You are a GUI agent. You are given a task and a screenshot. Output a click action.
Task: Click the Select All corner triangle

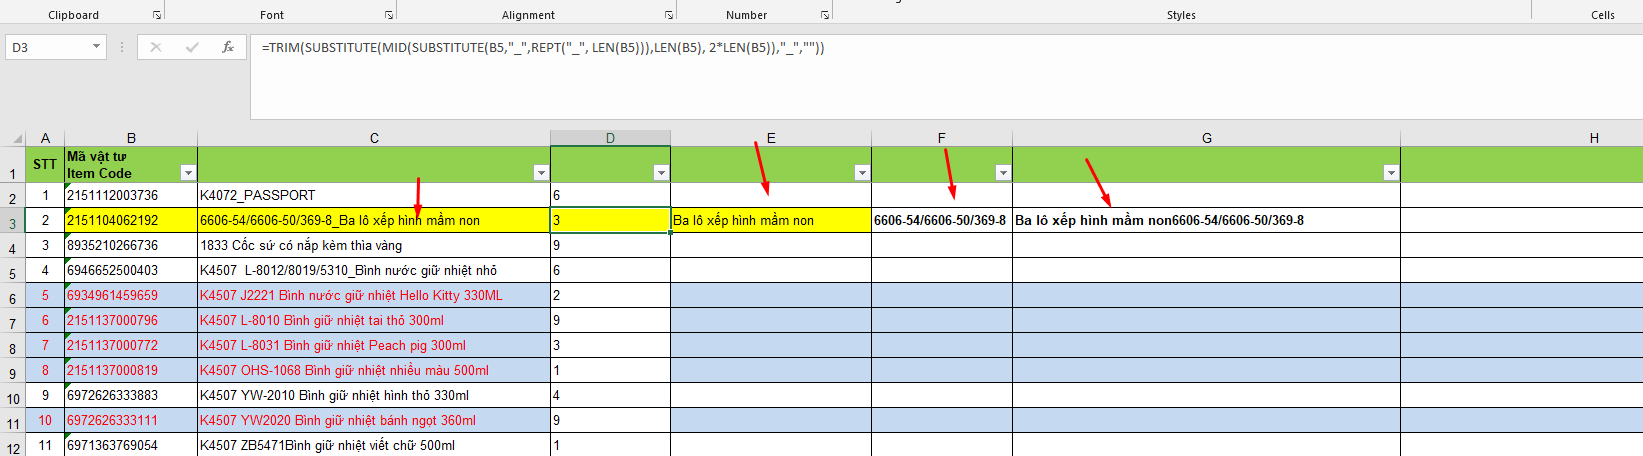coord(16,138)
